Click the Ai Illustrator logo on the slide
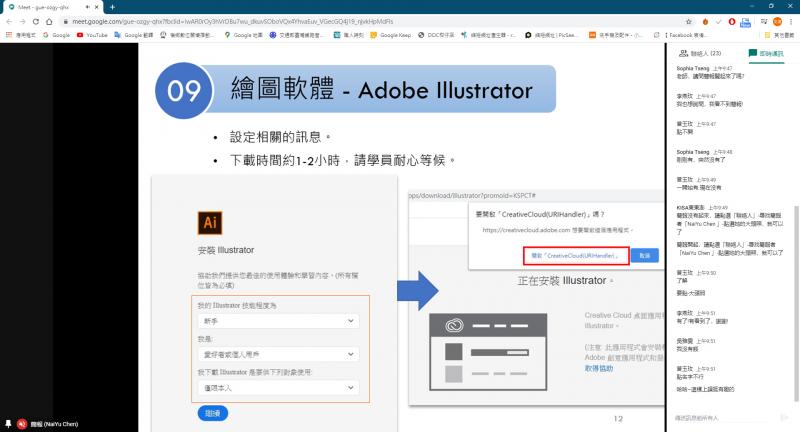The width and height of the screenshot is (800, 432). coord(210,222)
